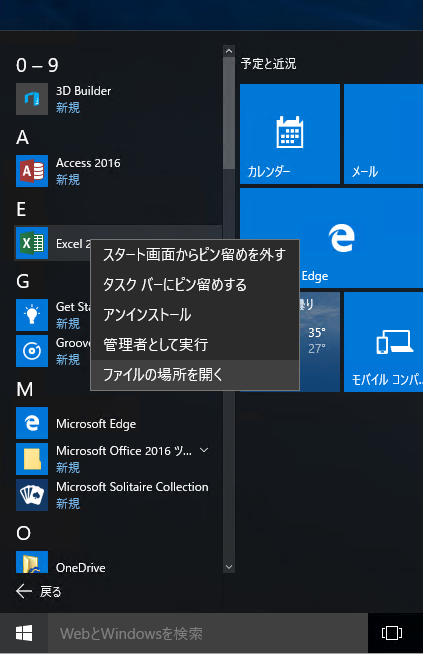Click the M section letter header
The image size is (423, 654).
[25, 389]
